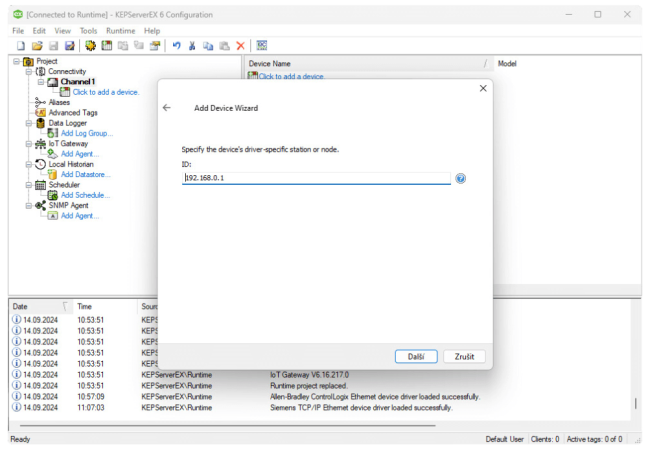
Task: Click Add Agent under SNMP Agent
Action: coord(80,216)
